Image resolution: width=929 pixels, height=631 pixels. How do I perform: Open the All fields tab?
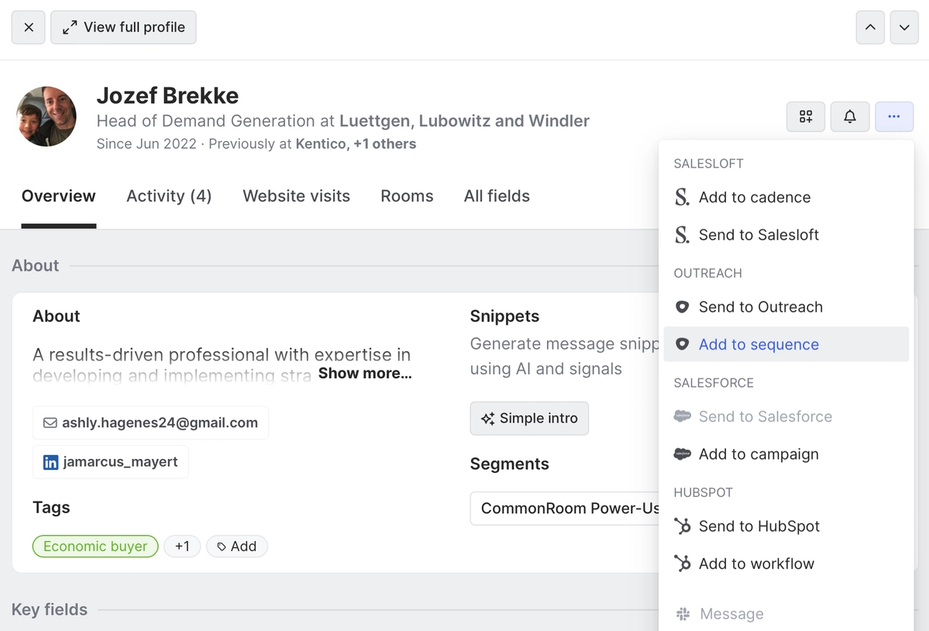496,196
